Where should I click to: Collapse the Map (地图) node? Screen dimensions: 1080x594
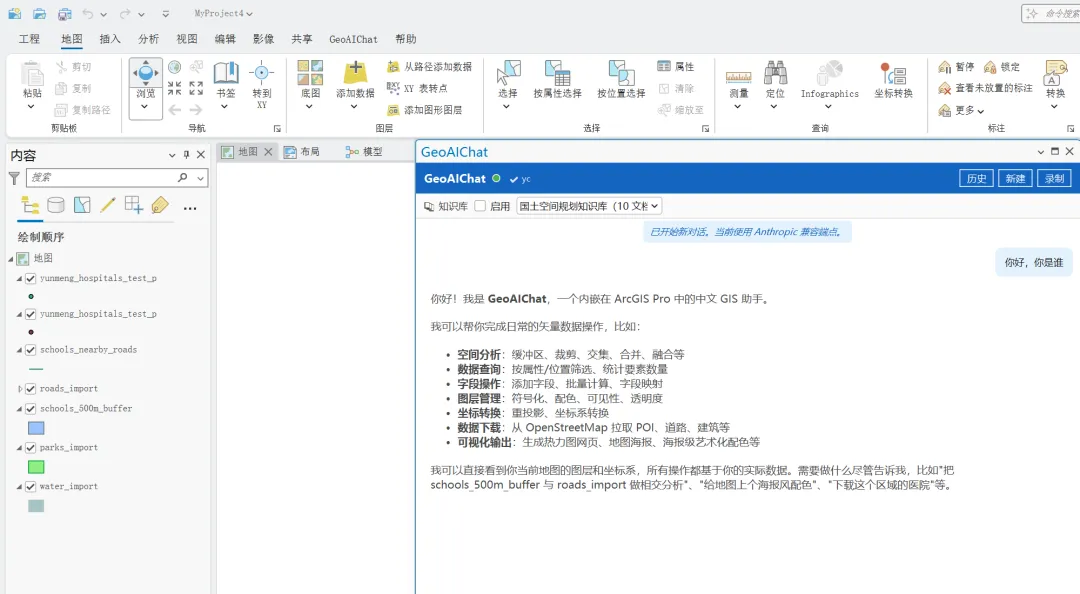point(11,258)
